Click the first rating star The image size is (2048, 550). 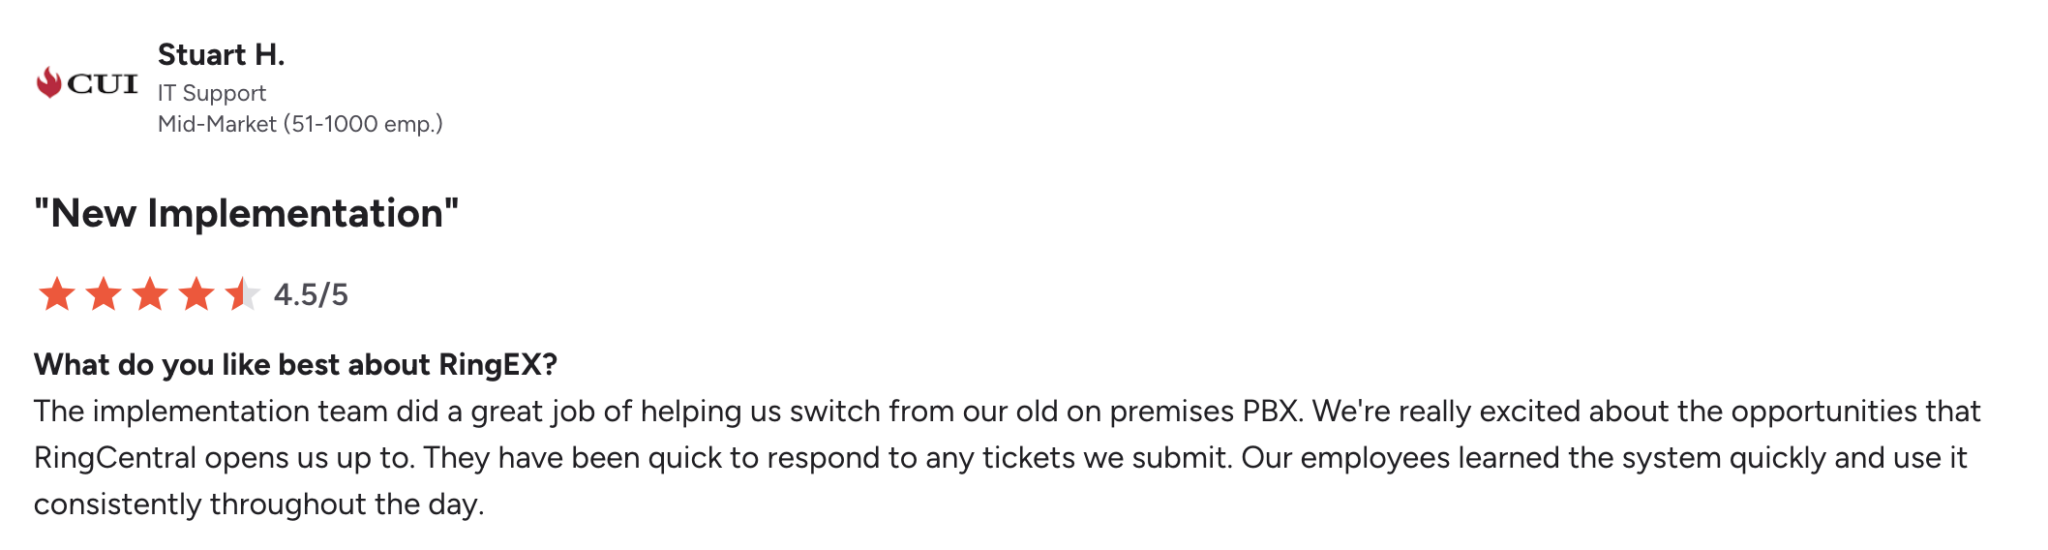pyautogui.click(x=57, y=295)
